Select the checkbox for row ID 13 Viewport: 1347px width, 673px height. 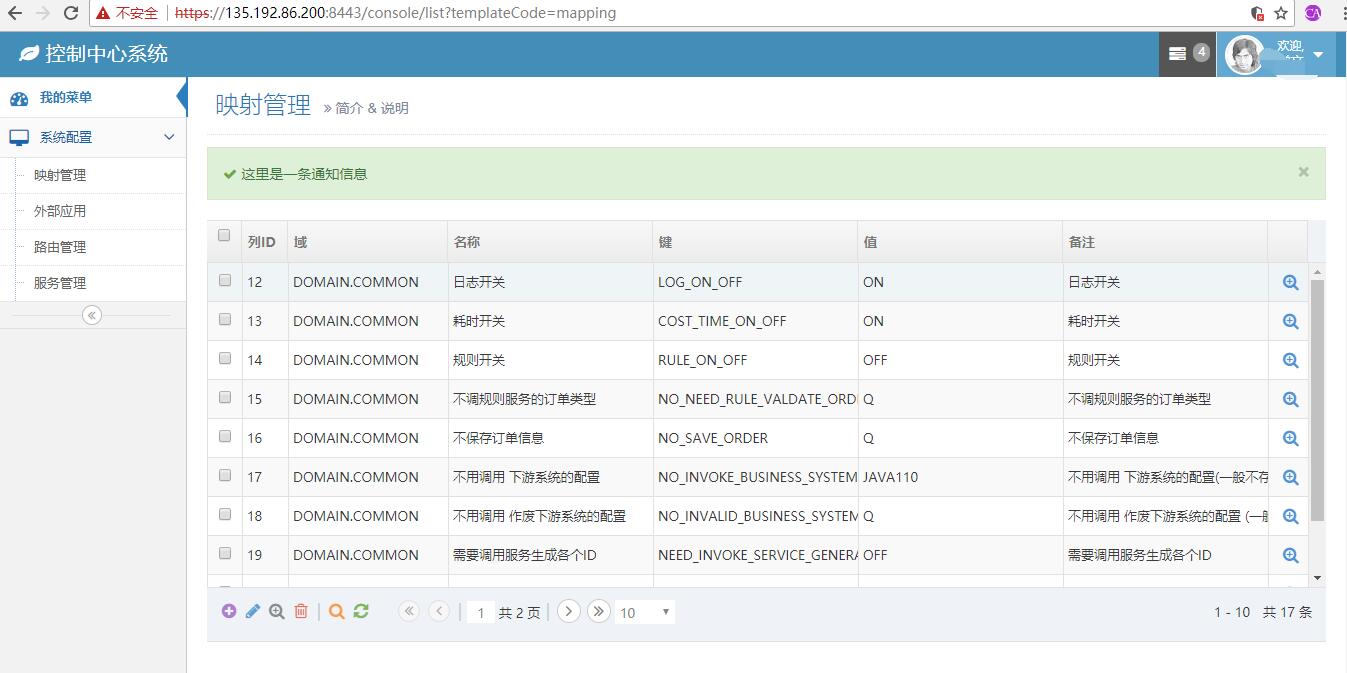(225, 320)
